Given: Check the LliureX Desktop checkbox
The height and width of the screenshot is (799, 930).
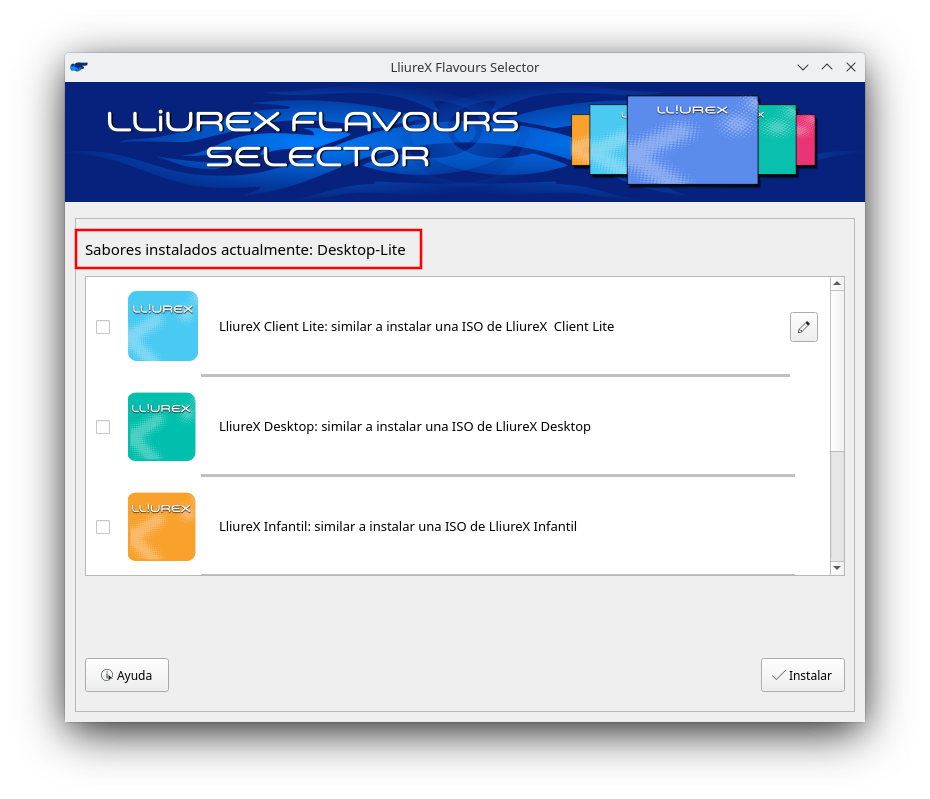Looking at the screenshot, I should (x=103, y=427).
